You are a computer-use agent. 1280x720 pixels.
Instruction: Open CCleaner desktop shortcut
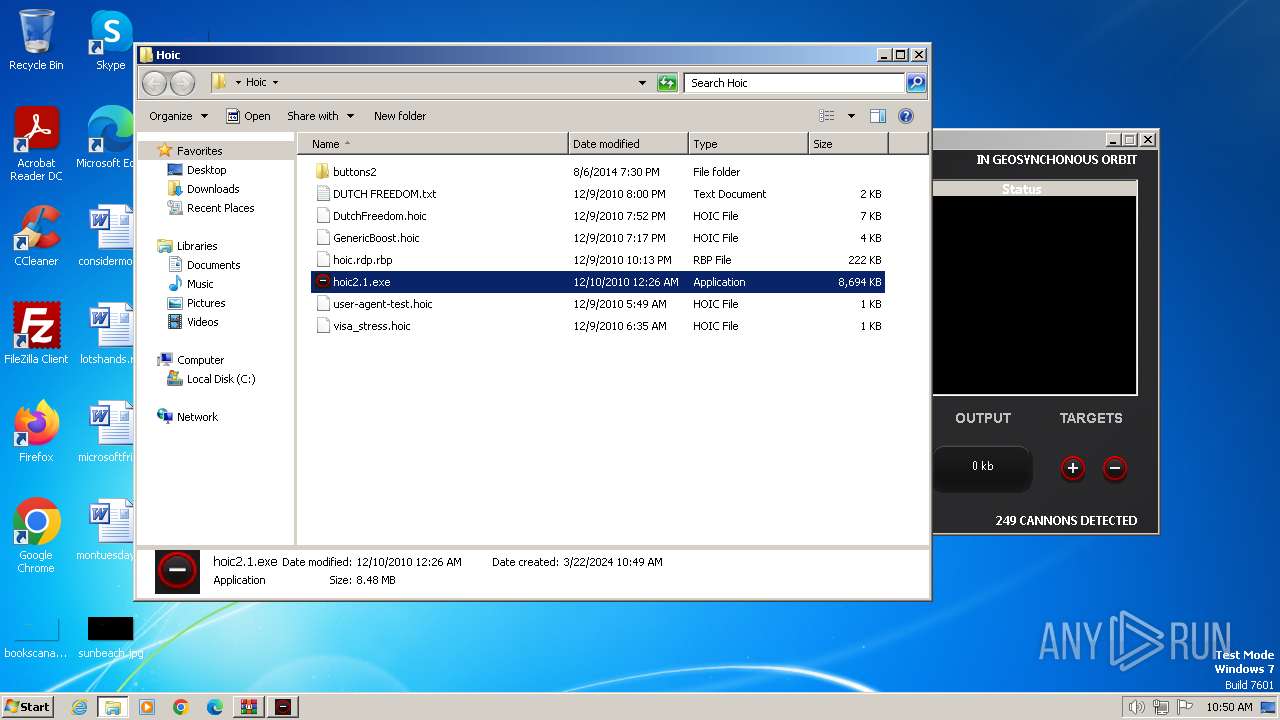click(x=36, y=236)
